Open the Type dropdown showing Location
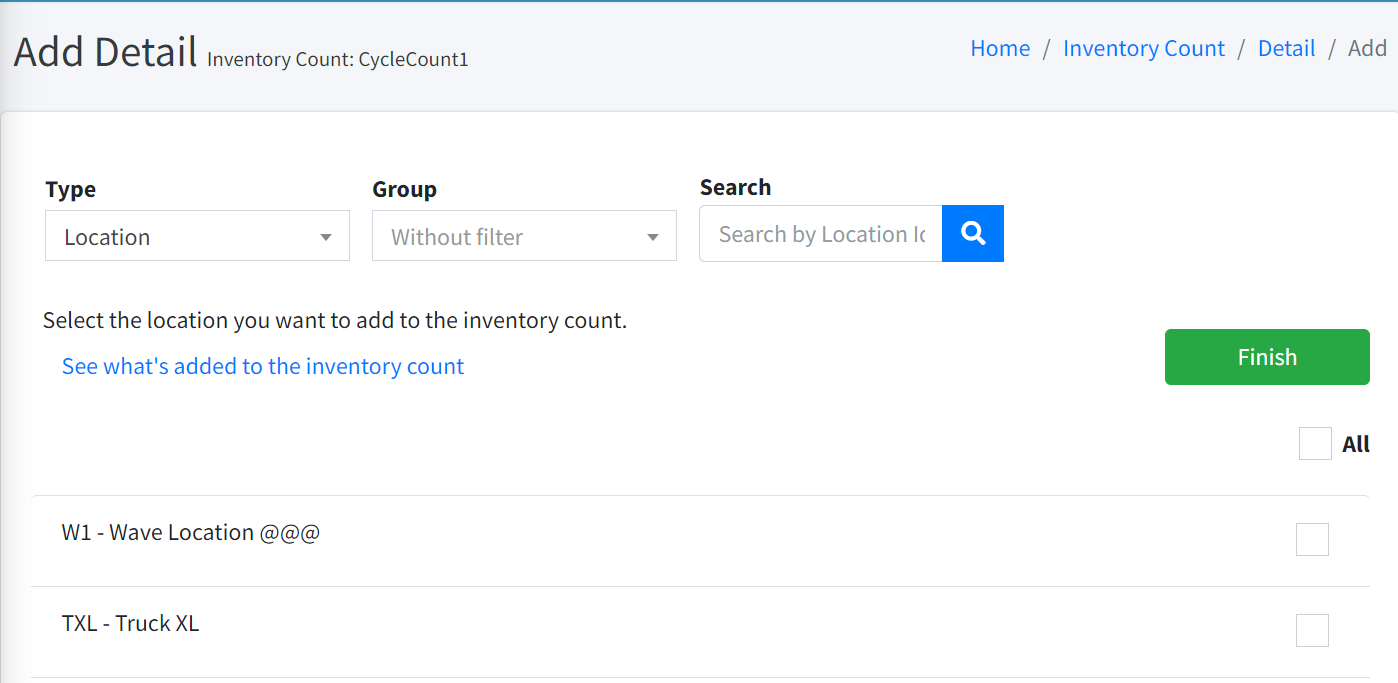 click(197, 236)
